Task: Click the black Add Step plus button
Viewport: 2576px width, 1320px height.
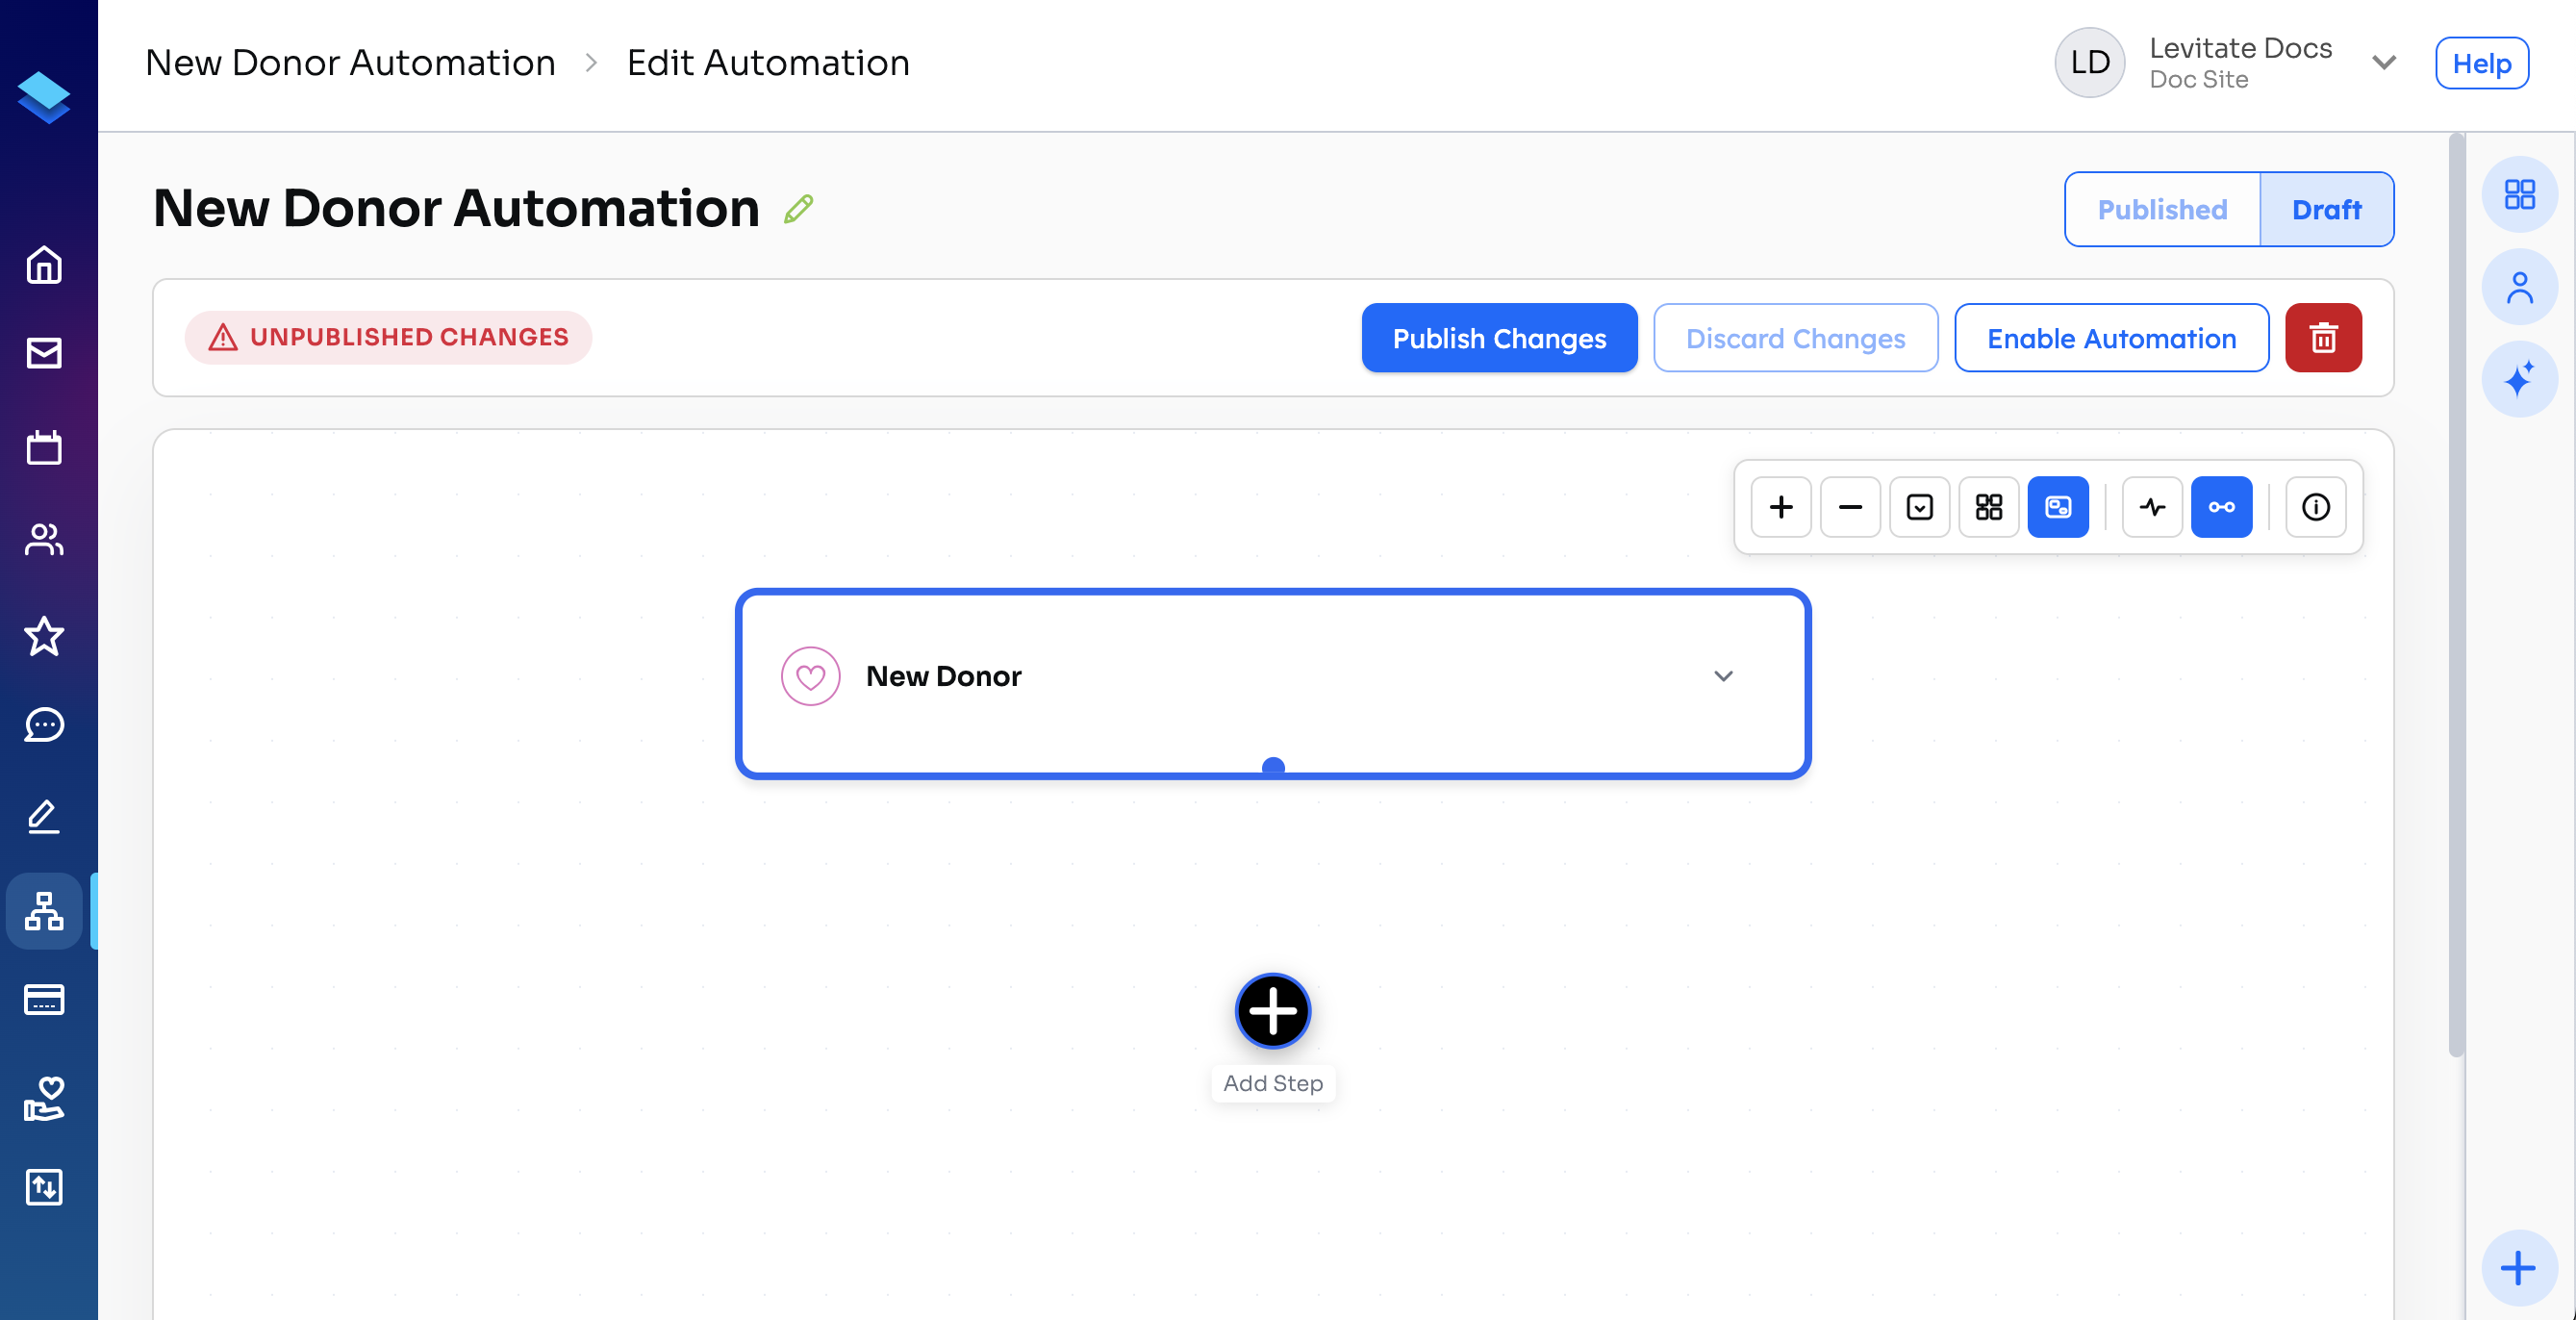Action: [x=1273, y=1010]
